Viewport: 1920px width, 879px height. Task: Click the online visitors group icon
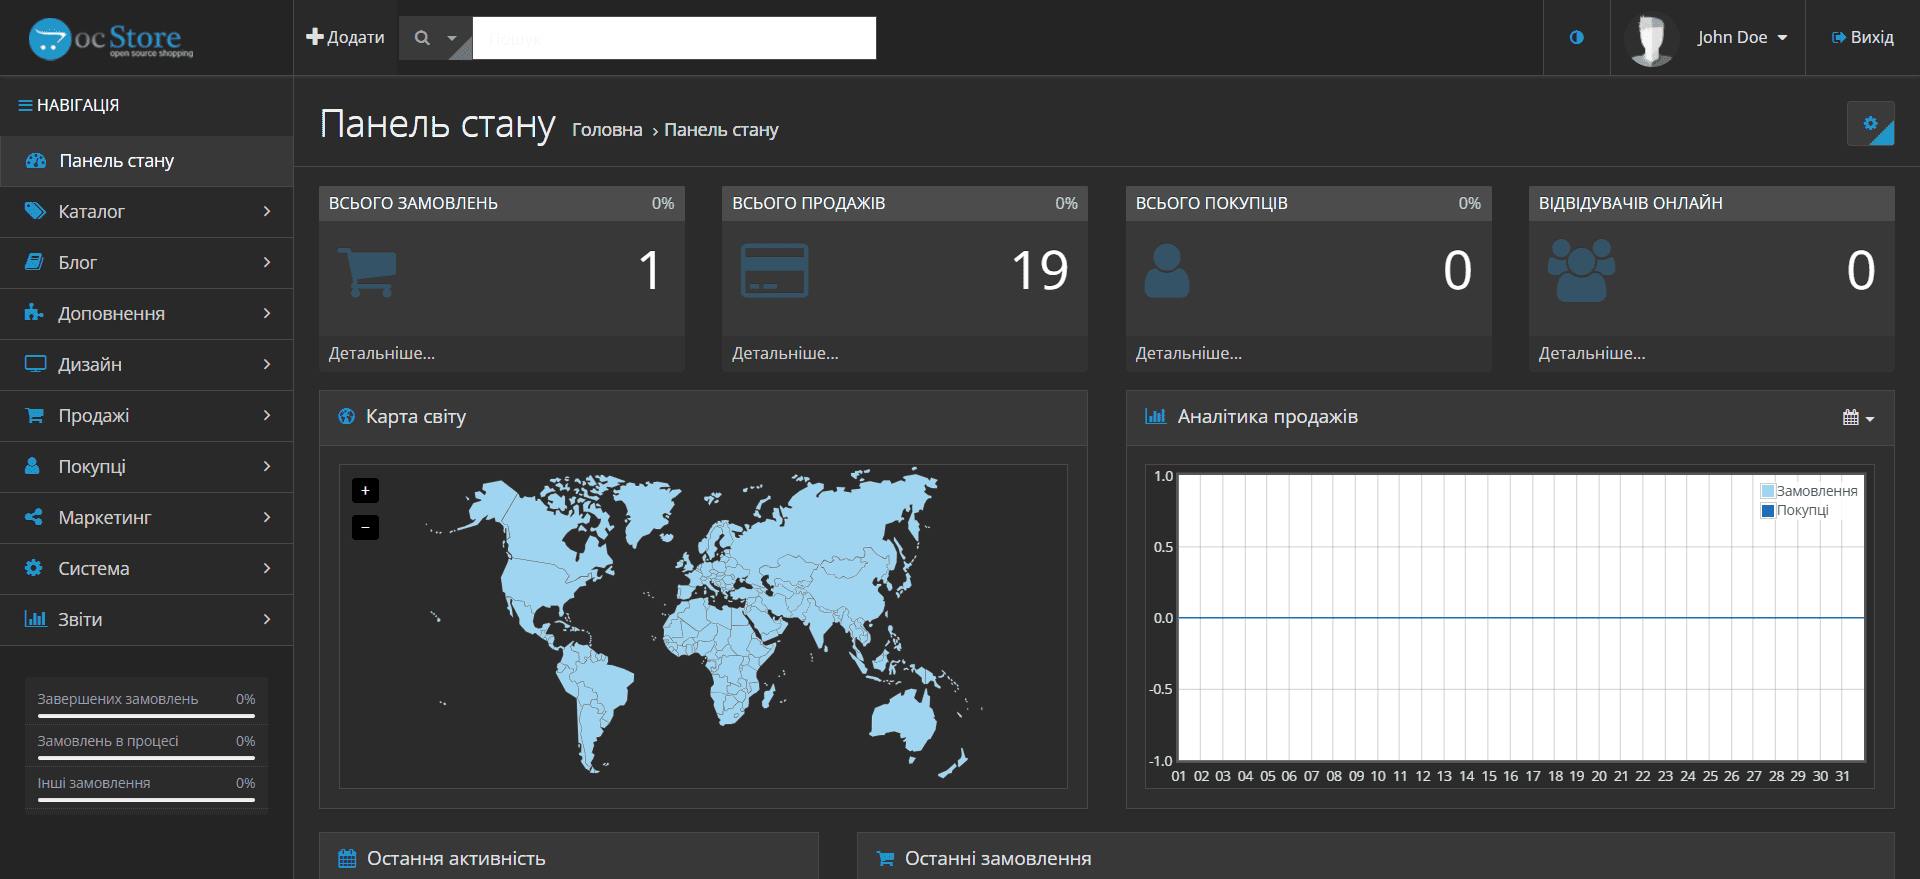(1581, 270)
